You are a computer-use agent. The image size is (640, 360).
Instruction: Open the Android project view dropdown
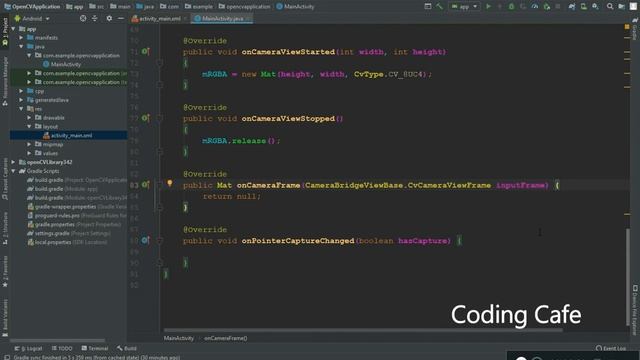point(32,18)
